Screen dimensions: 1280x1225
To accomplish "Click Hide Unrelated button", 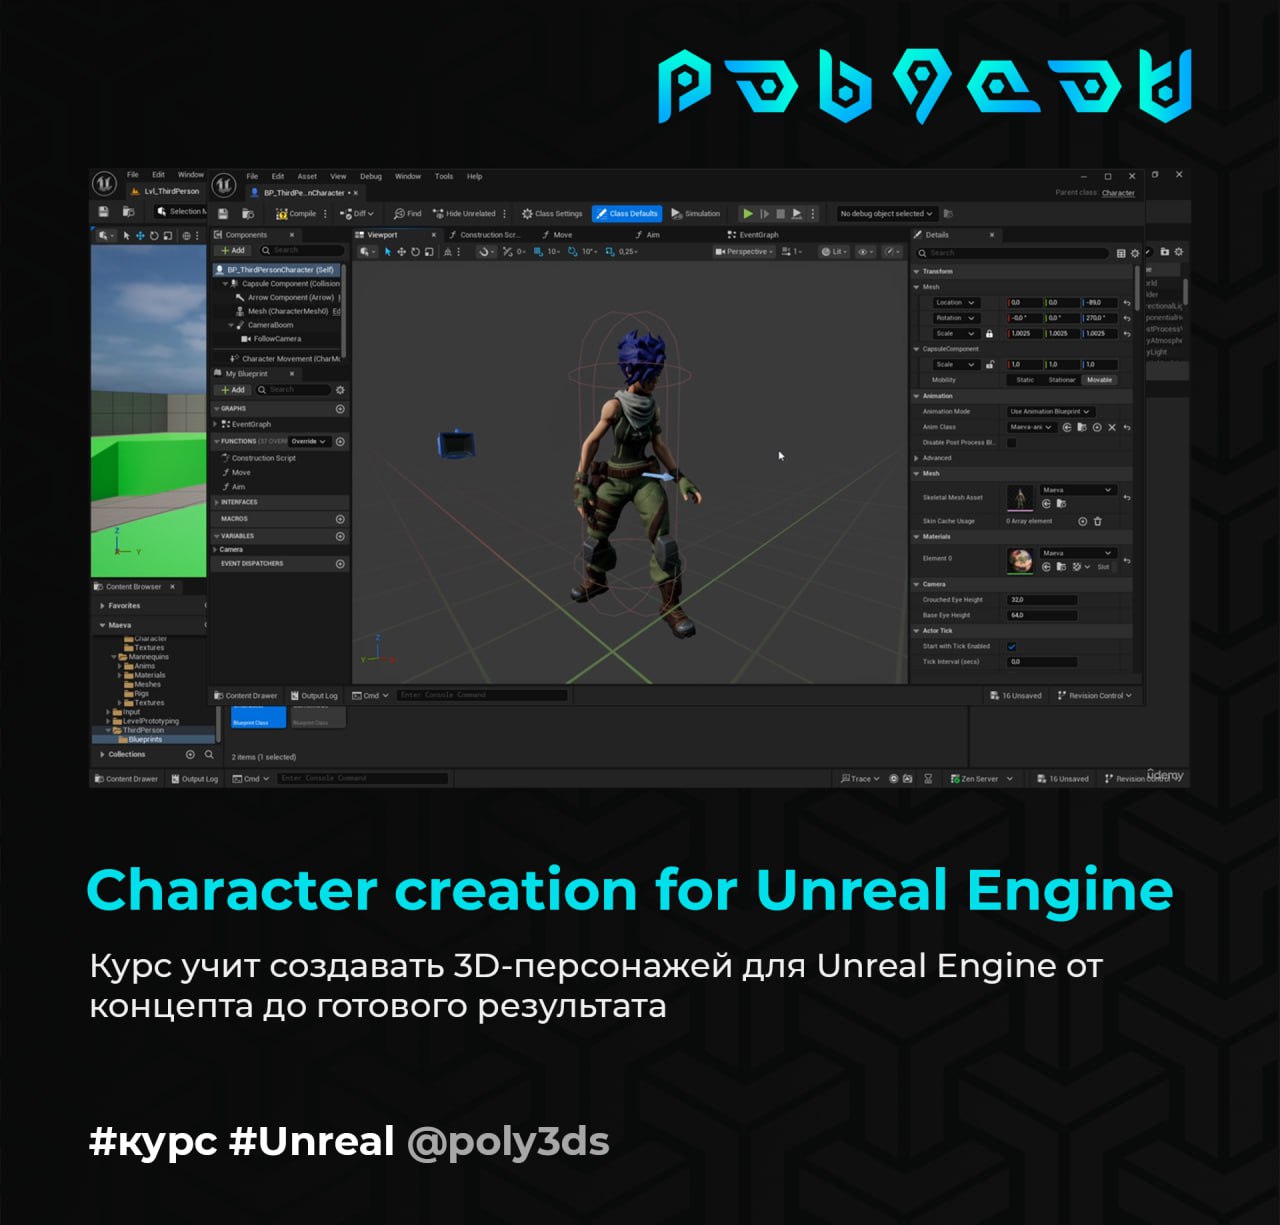I will pos(464,214).
